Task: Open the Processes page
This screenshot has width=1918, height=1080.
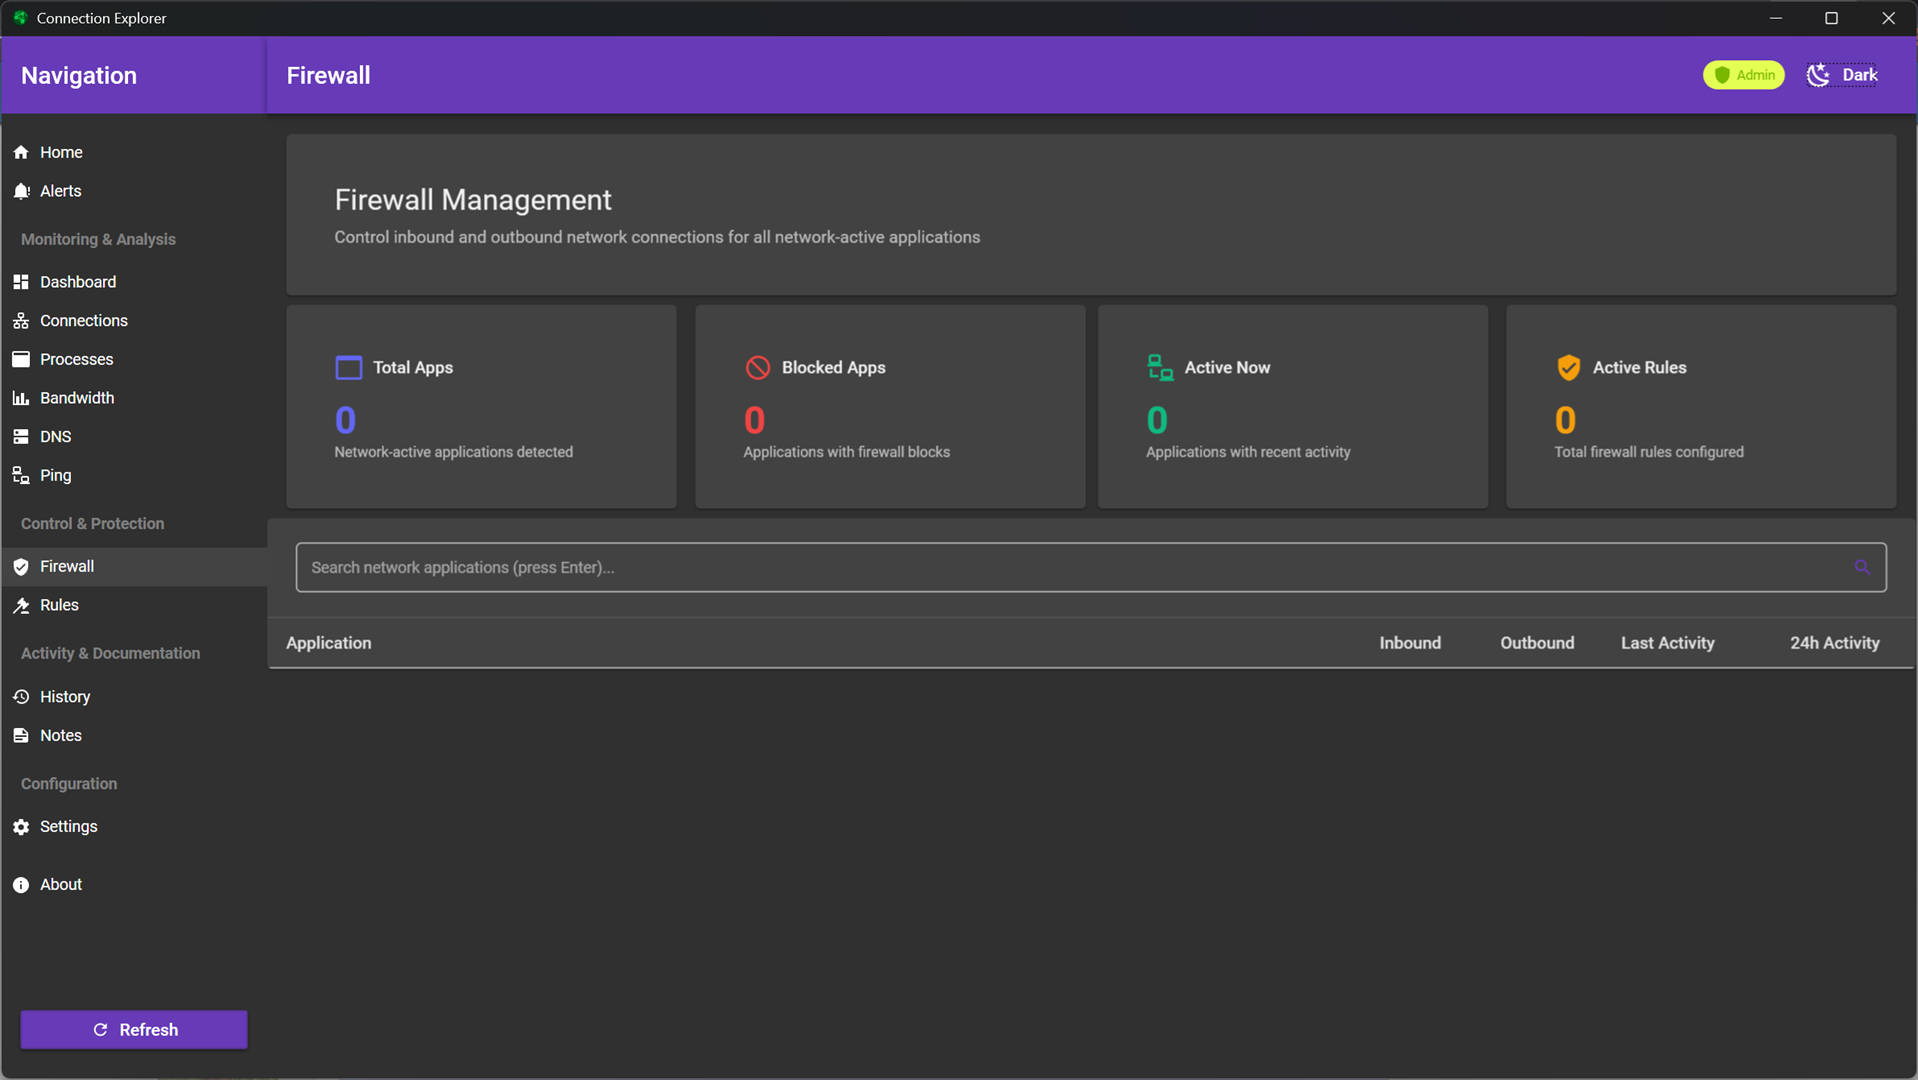Action: click(76, 359)
